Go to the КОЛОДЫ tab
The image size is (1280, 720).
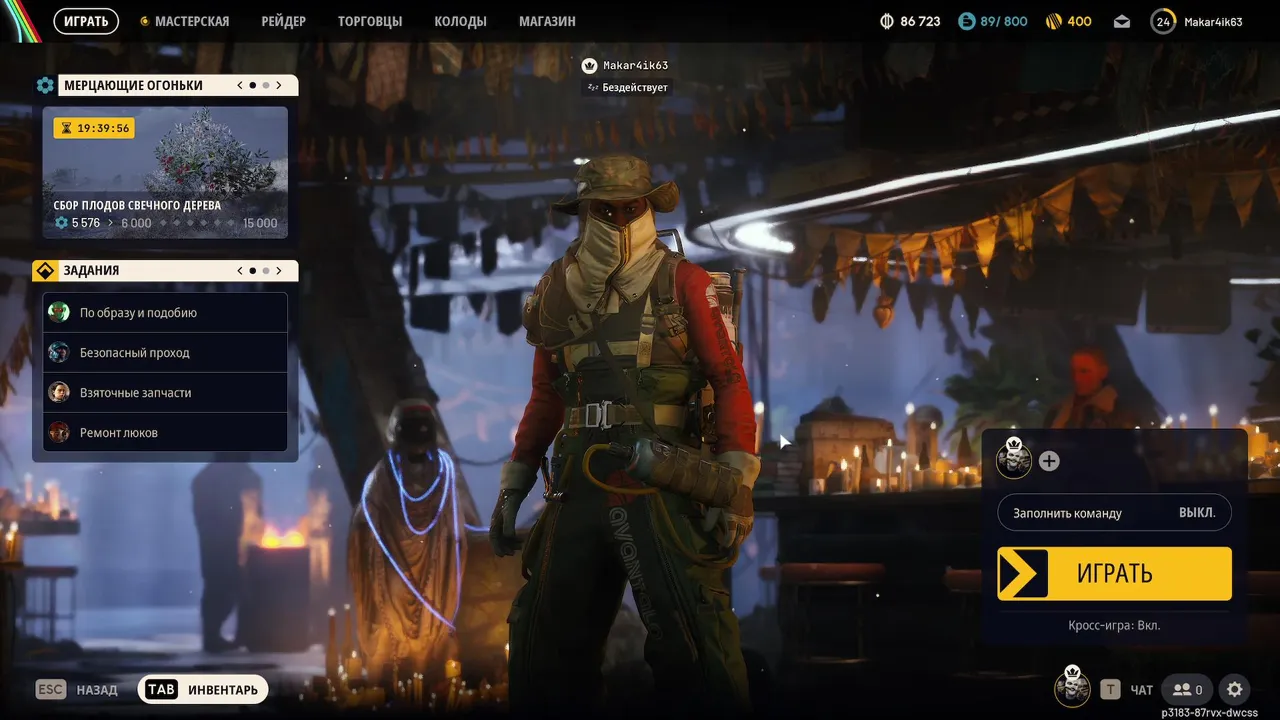(460, 21)
